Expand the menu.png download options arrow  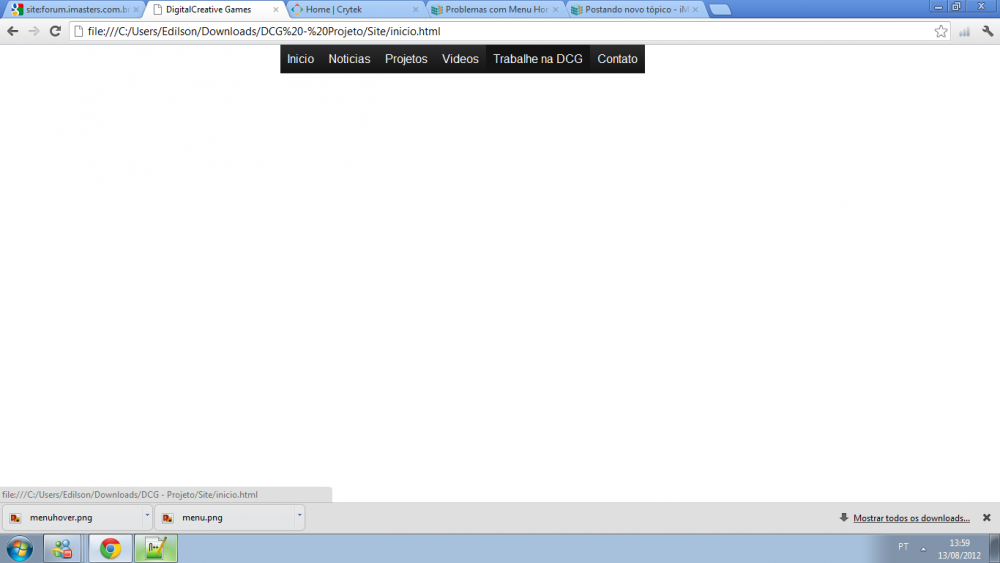coord(299,517)
